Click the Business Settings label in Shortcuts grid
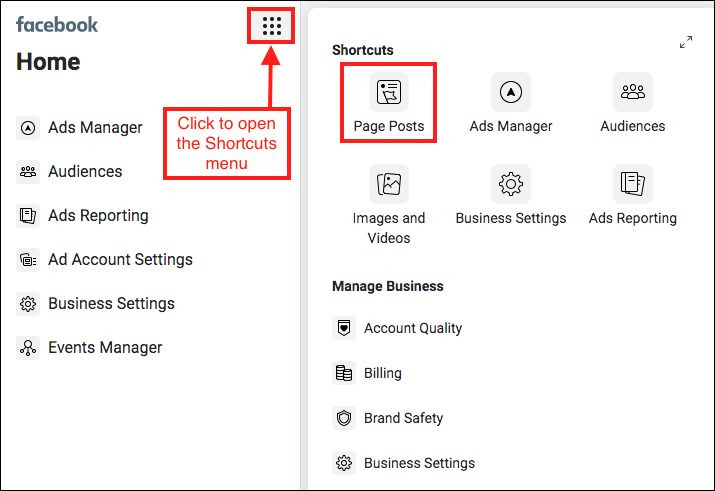The image size is (715, 491). 511,218
